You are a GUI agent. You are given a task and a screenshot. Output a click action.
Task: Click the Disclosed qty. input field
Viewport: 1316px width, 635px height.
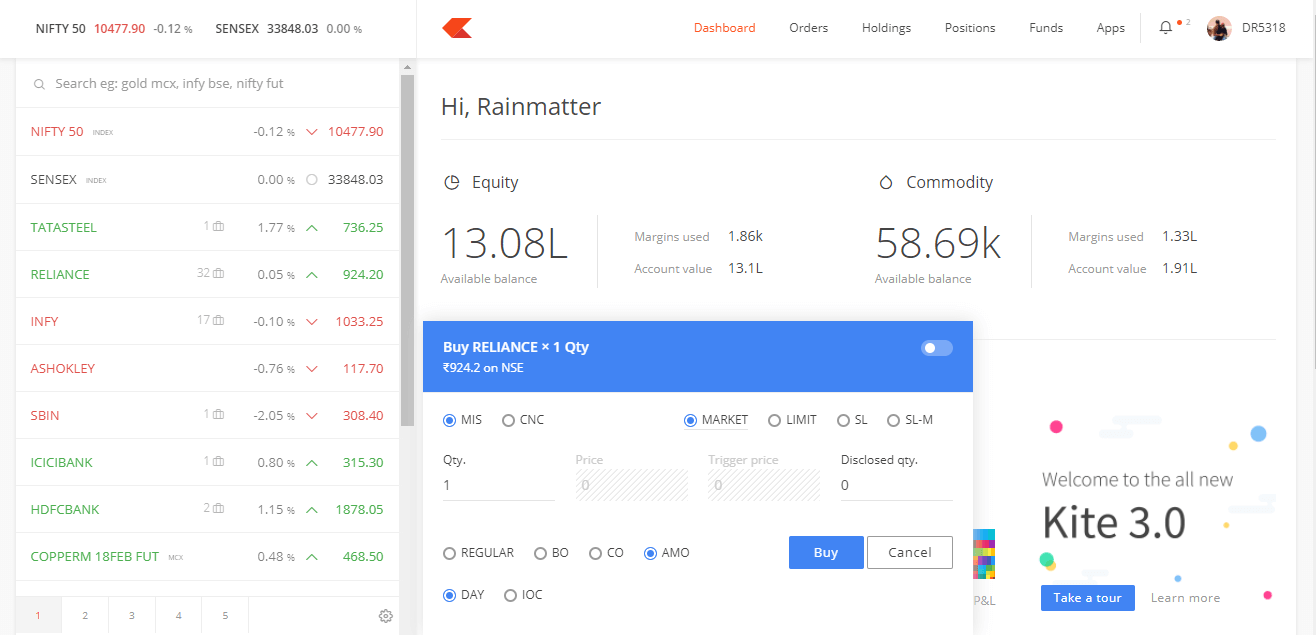pyautogui.click(x=896, y=486)
